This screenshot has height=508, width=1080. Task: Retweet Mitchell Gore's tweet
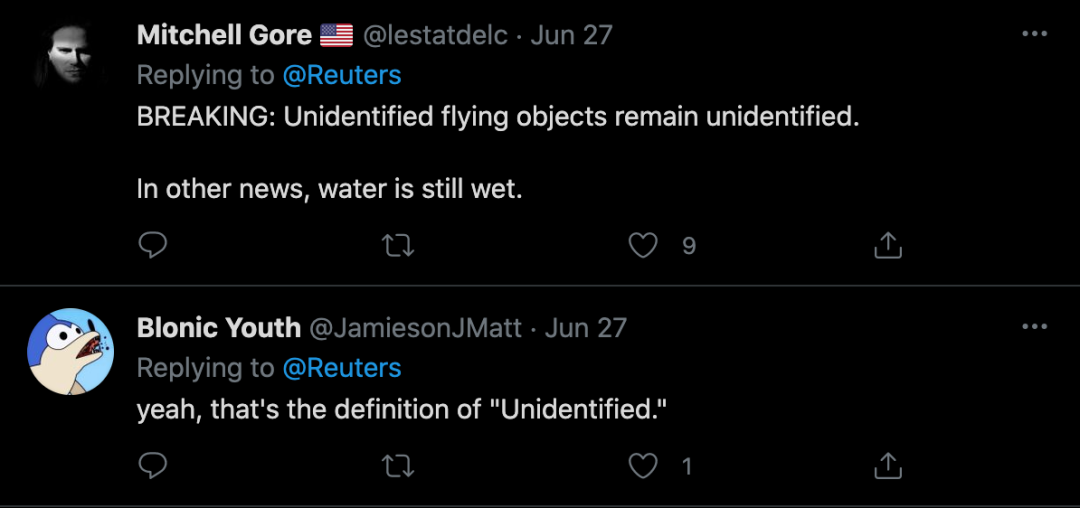(398, 245)
